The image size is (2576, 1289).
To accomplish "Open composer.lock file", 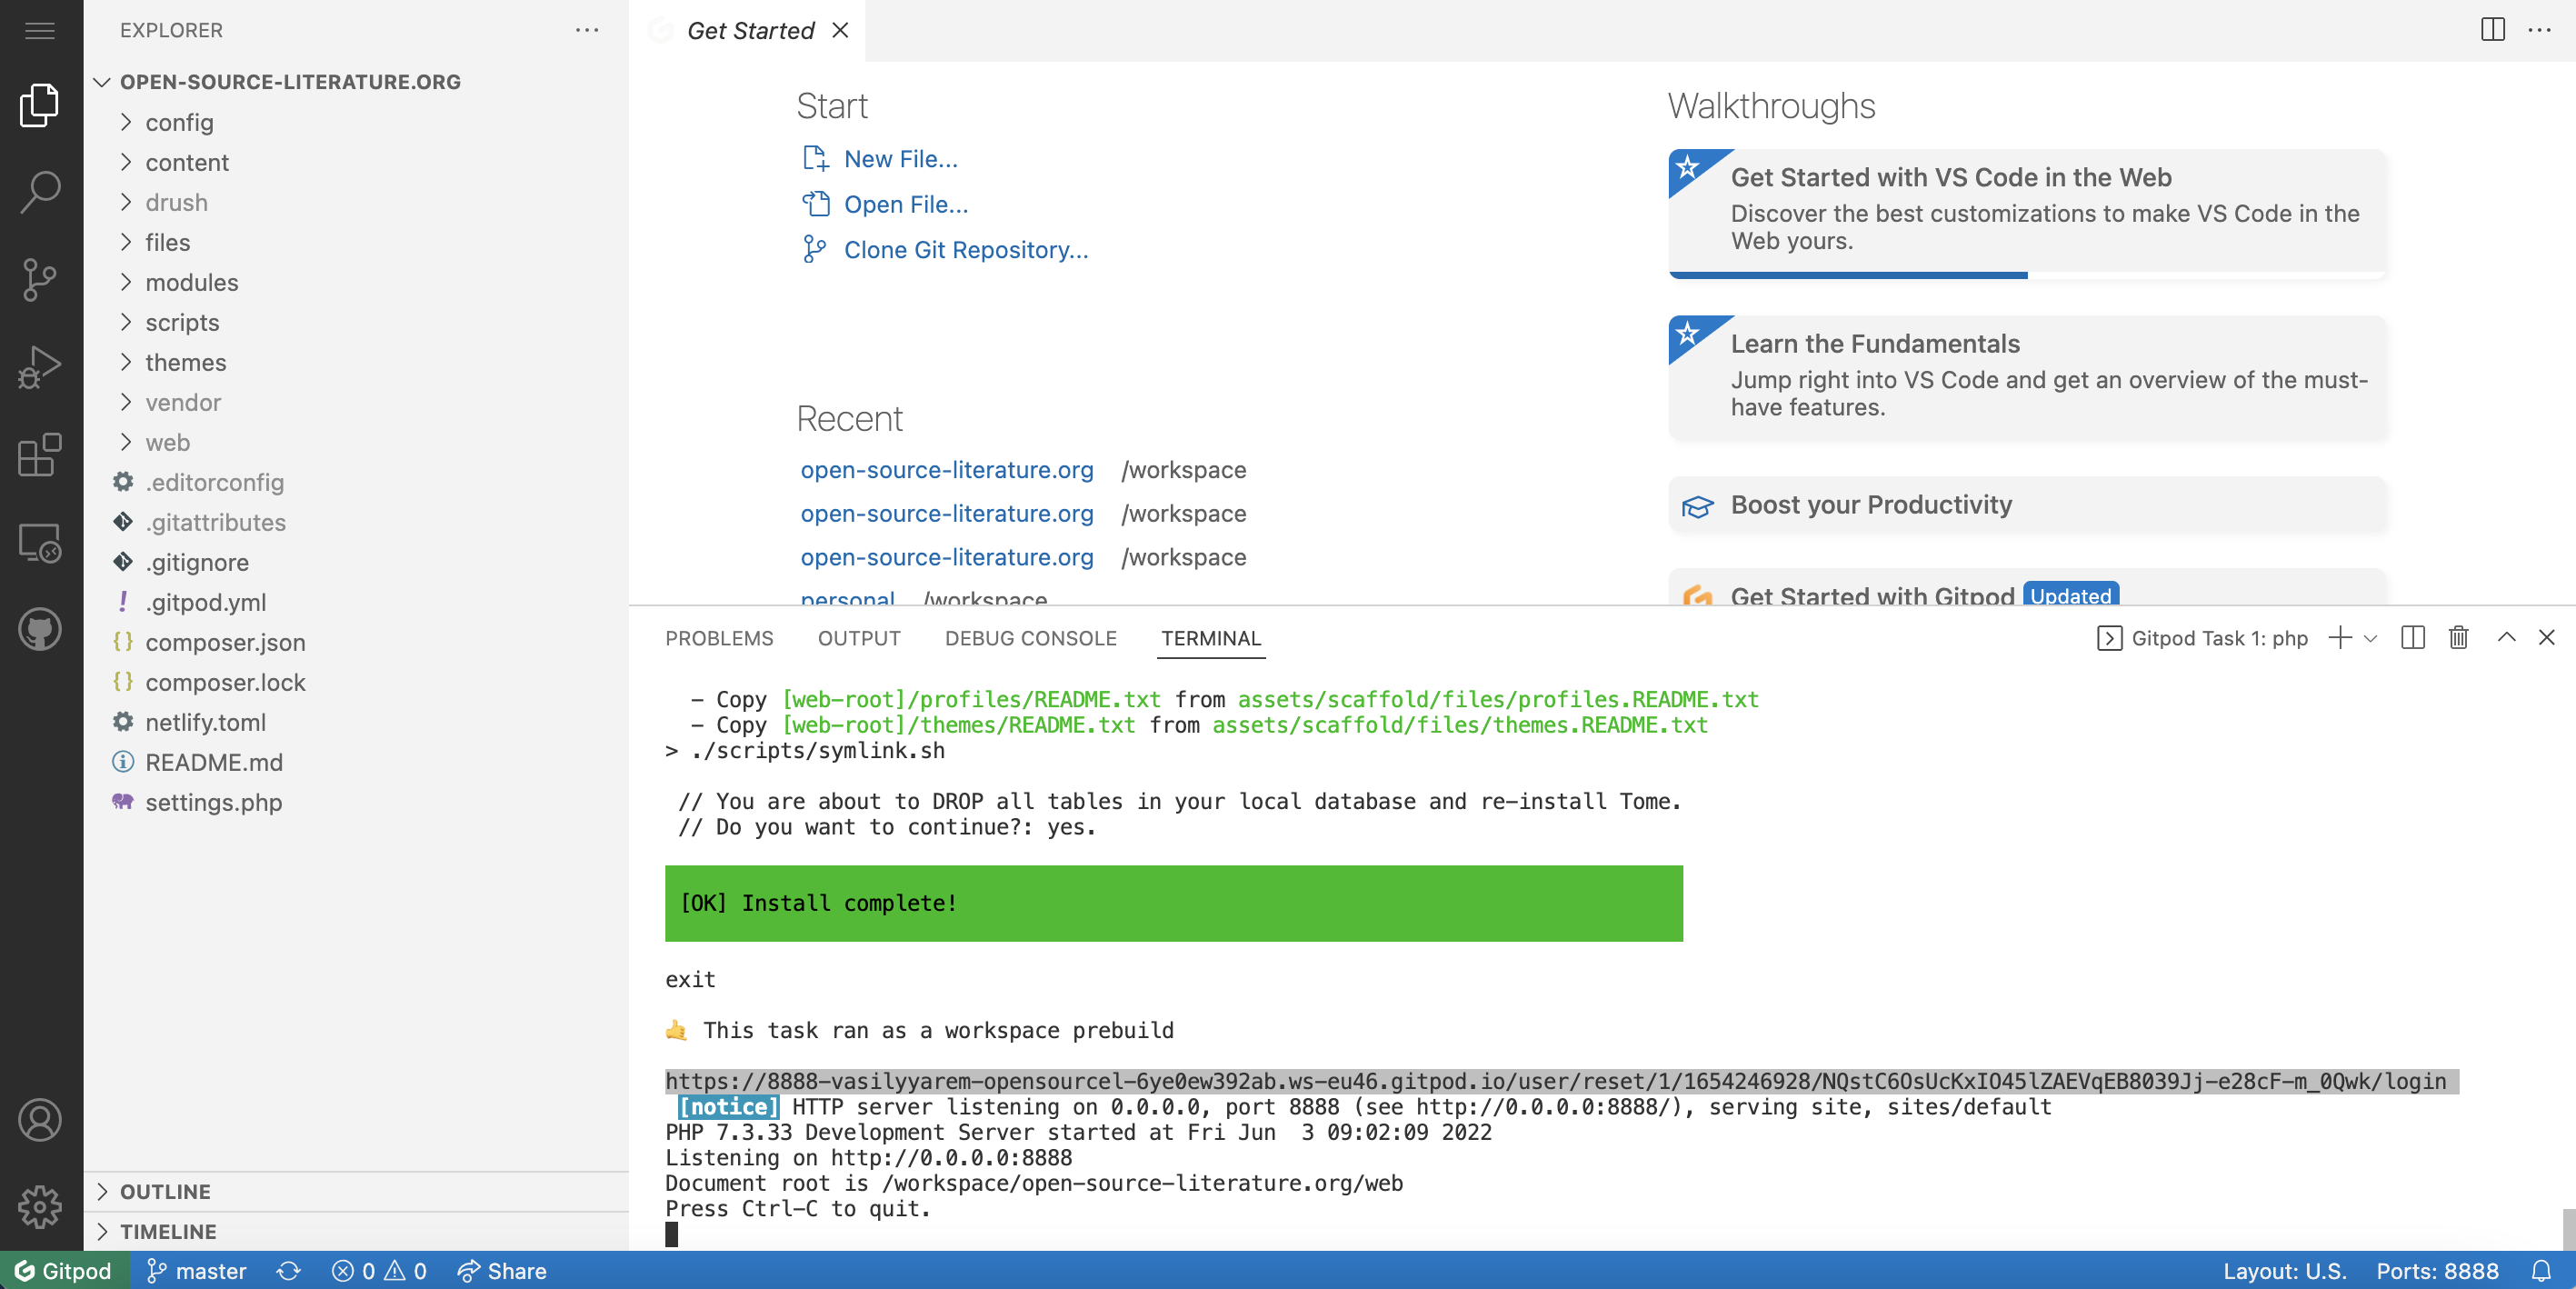I will tap(356, 682).
